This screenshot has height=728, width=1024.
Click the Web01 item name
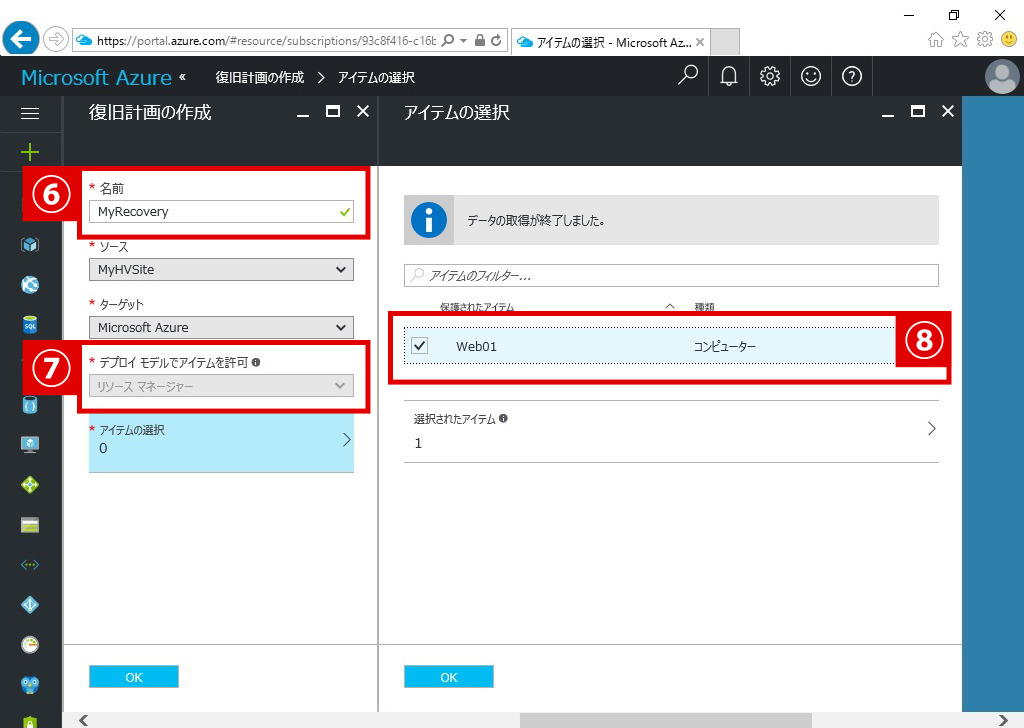coord(476,347)
